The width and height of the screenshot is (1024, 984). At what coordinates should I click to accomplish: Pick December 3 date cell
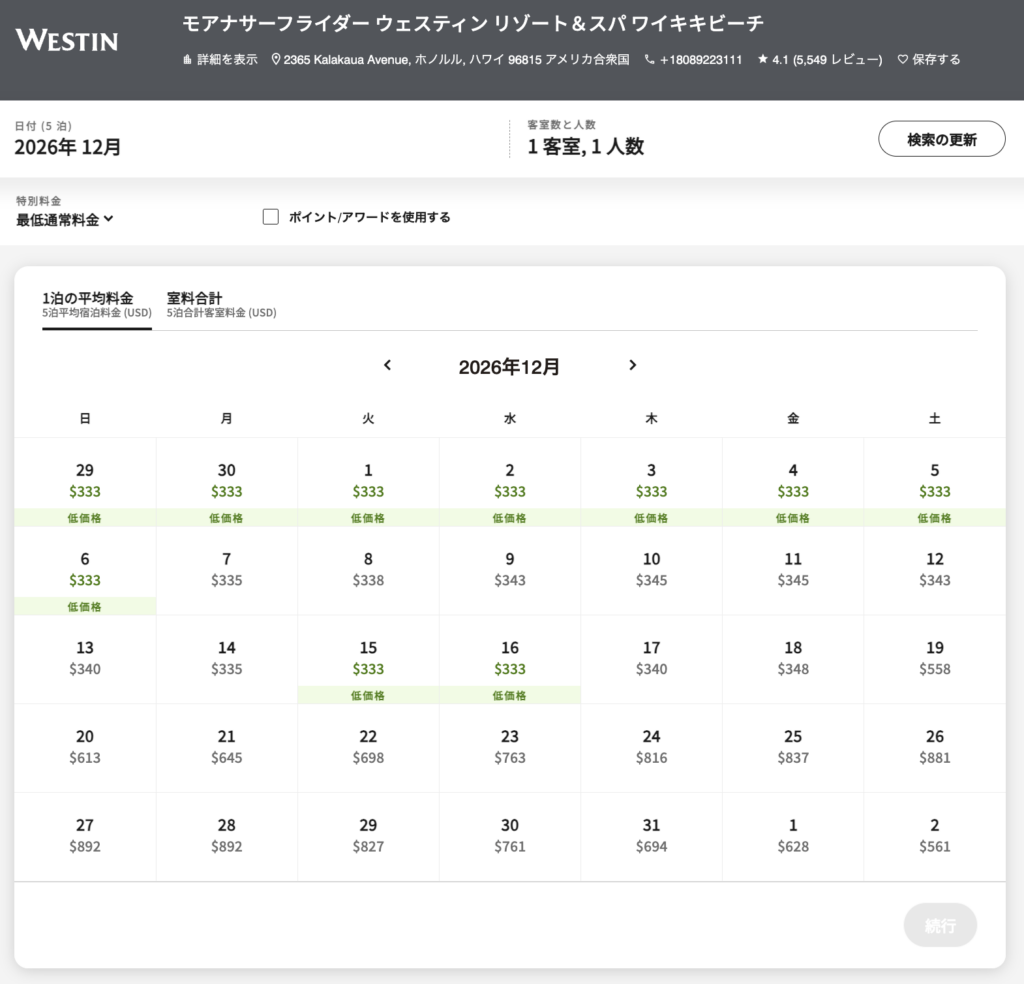tap(652, 483)
